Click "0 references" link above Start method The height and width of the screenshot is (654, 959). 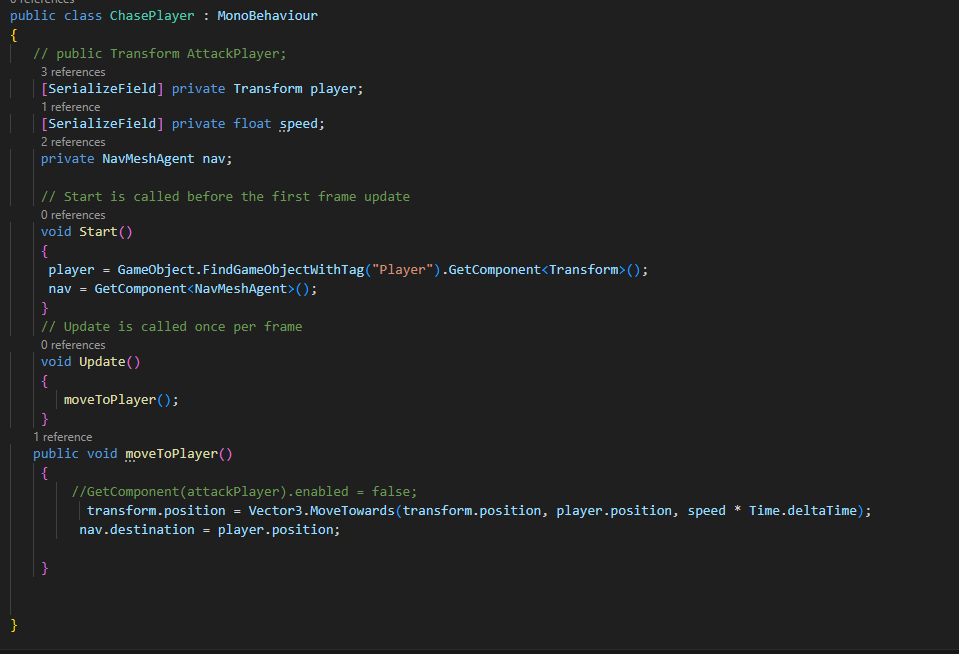point(73,215)
